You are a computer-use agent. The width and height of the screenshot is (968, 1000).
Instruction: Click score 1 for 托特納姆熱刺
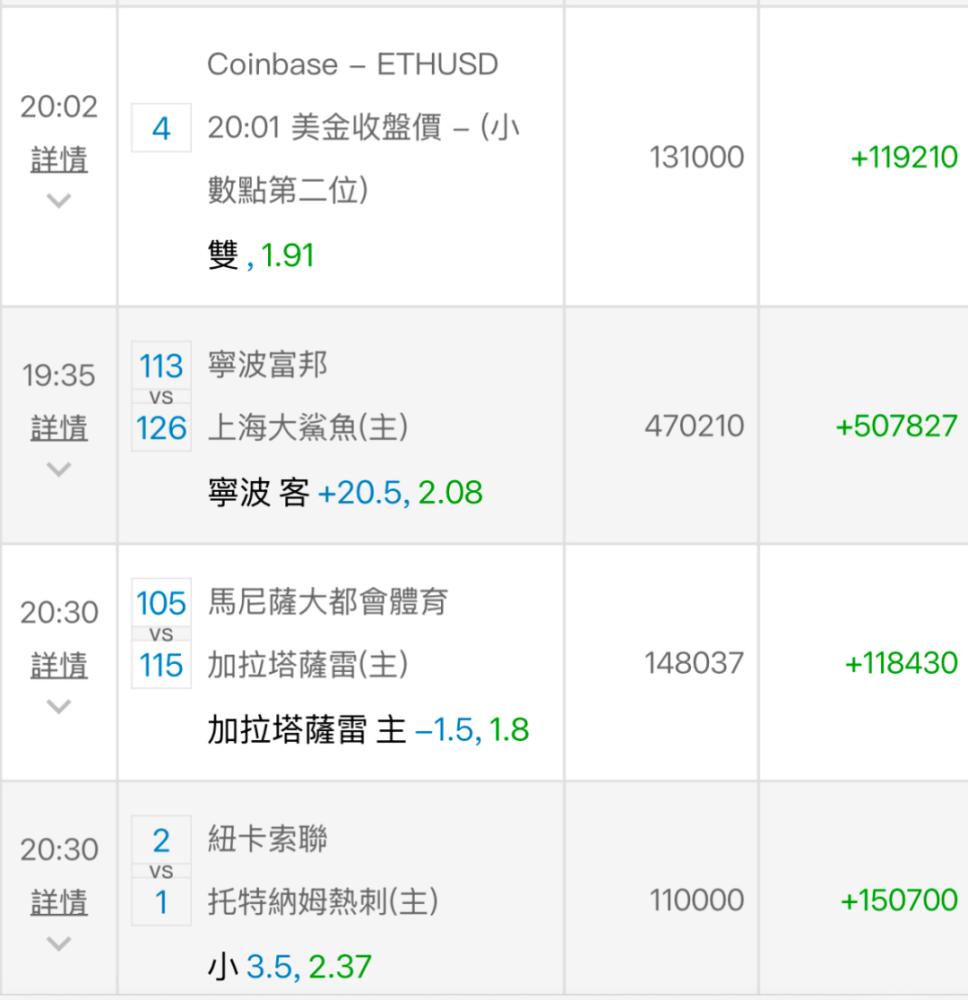point(161,903)
